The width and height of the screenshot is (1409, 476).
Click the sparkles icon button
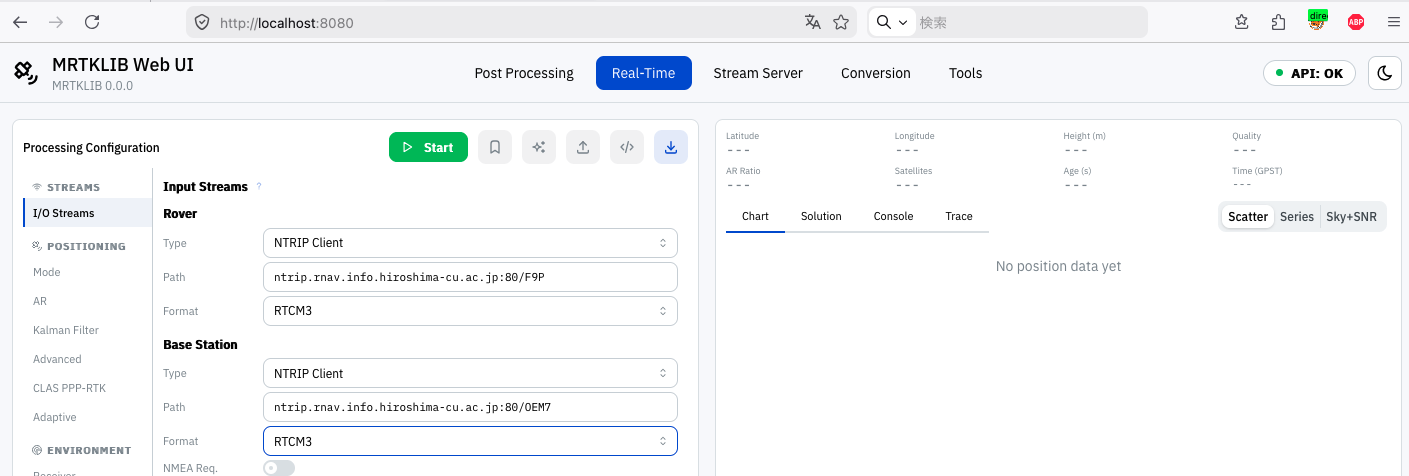coord(539,147)
